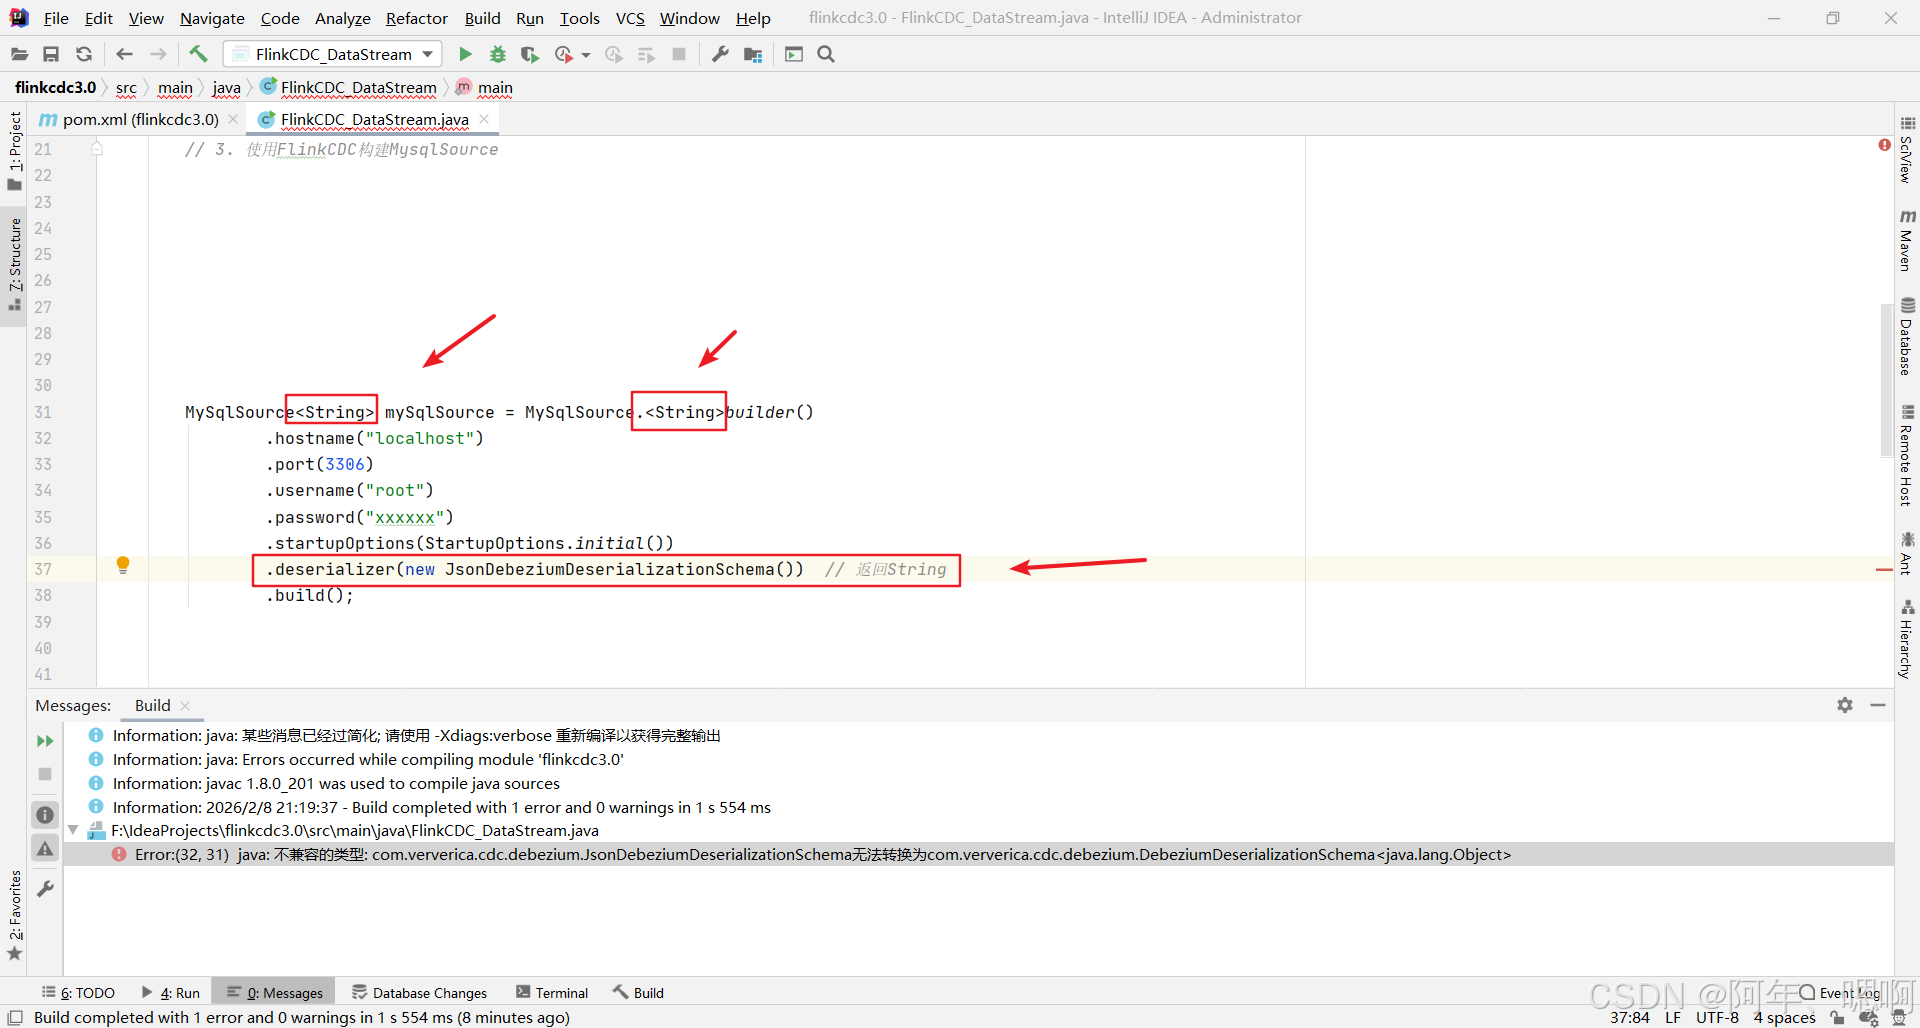1920x1028 pixels.
Task: Click the Rerun double-arrow icon in Messages
Action: [45, 741]
